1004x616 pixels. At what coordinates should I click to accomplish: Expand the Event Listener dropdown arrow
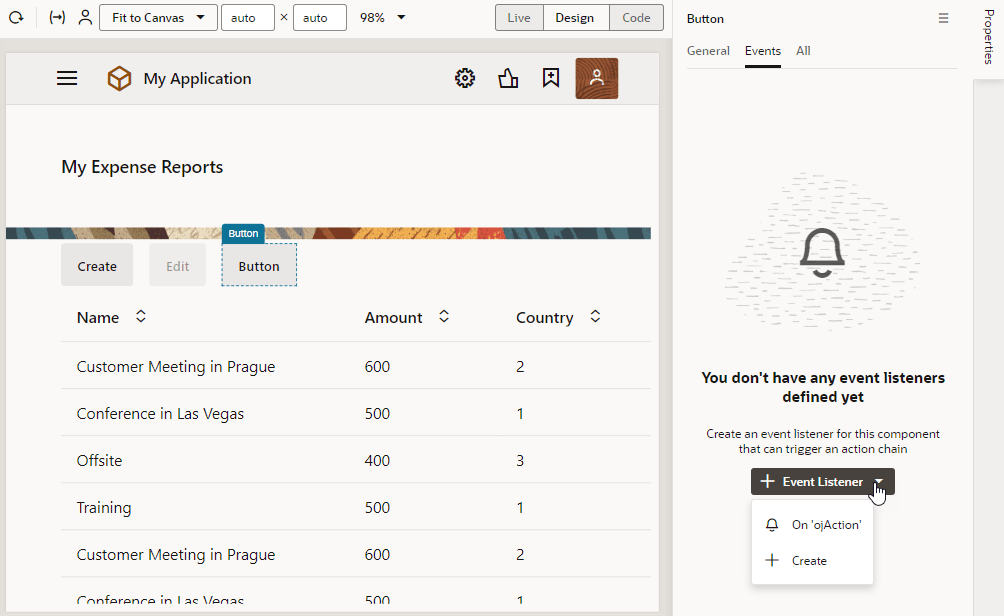pos(879,482)
